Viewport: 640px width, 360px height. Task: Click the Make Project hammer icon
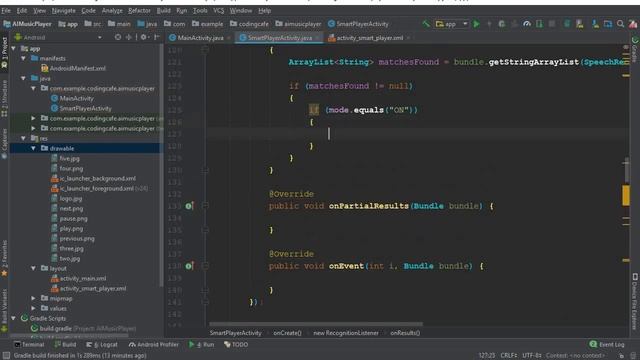coord(426,24)
